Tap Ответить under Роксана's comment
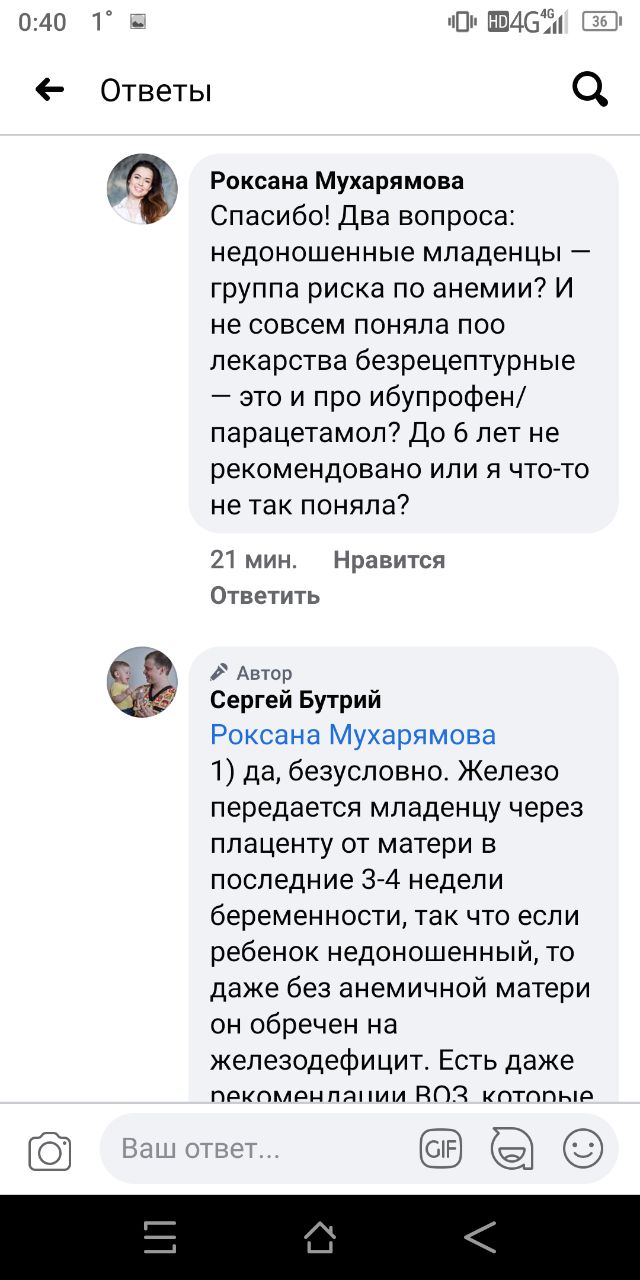This screenshot has height=1280, width=640. tap(265, 596)
